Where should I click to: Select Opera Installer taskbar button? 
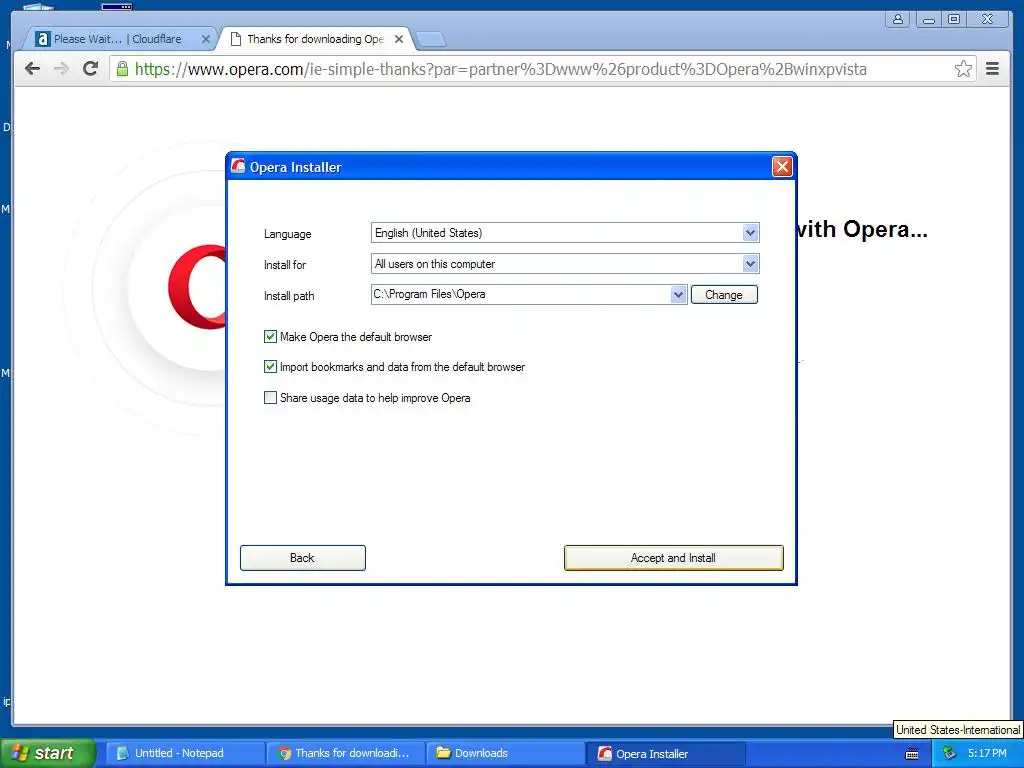pyautogui.click(x=666, y=753)
